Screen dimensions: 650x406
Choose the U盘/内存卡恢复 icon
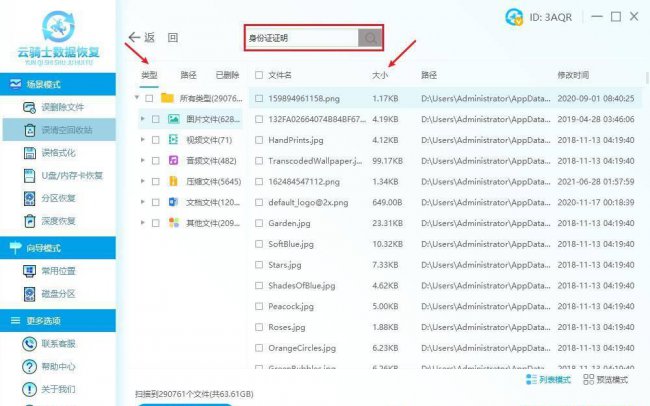(x=29, y=176)
